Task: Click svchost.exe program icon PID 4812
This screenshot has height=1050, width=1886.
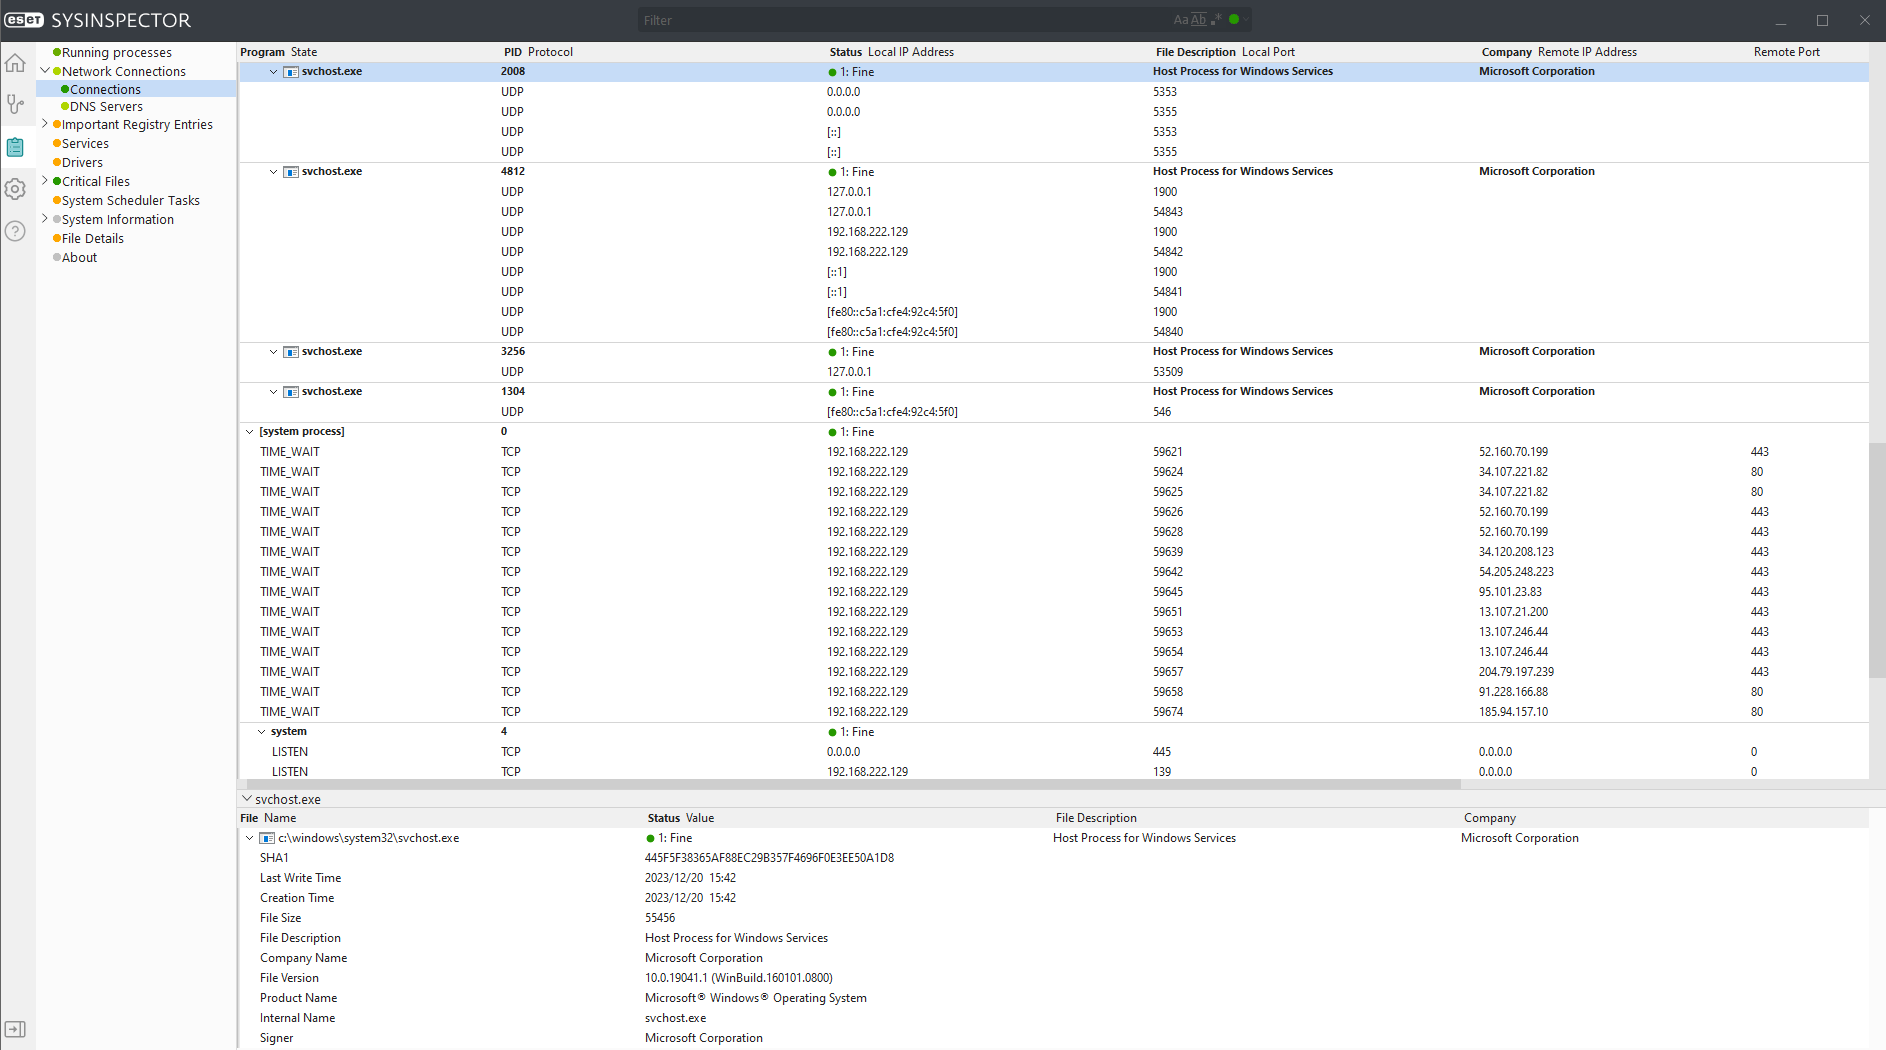Action: (x=291, y=172)
